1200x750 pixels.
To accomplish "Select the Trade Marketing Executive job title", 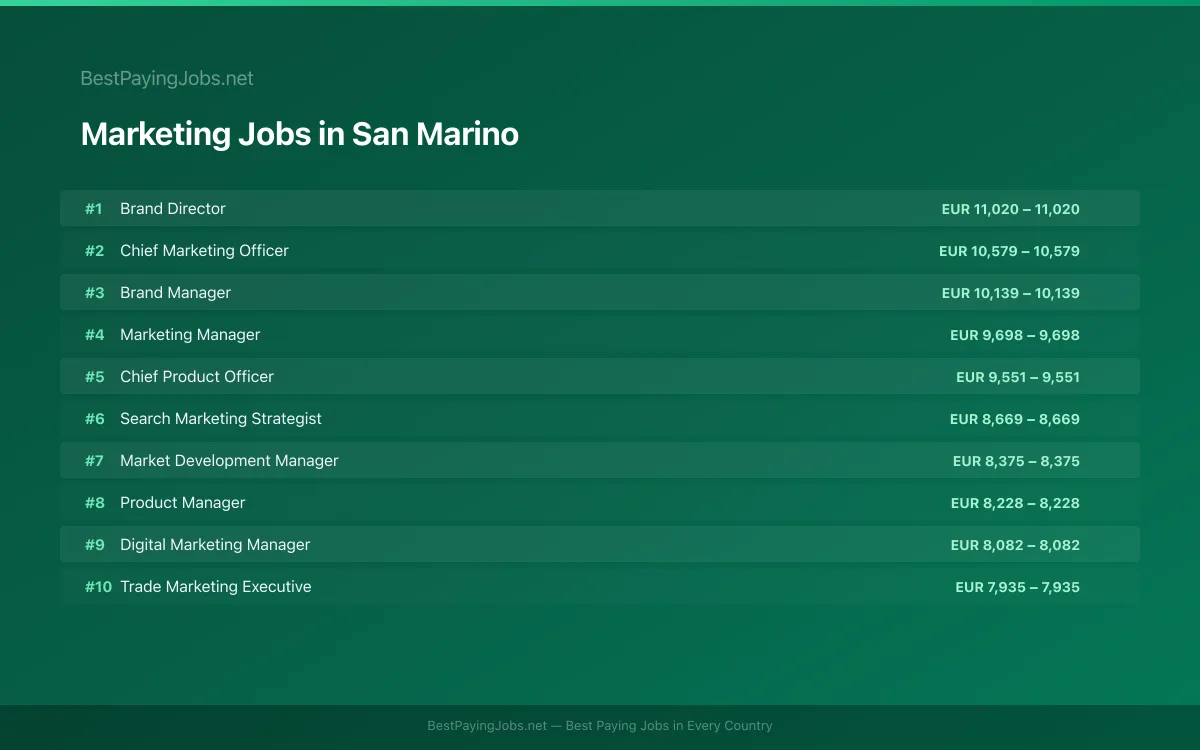I will click(216, 587).
